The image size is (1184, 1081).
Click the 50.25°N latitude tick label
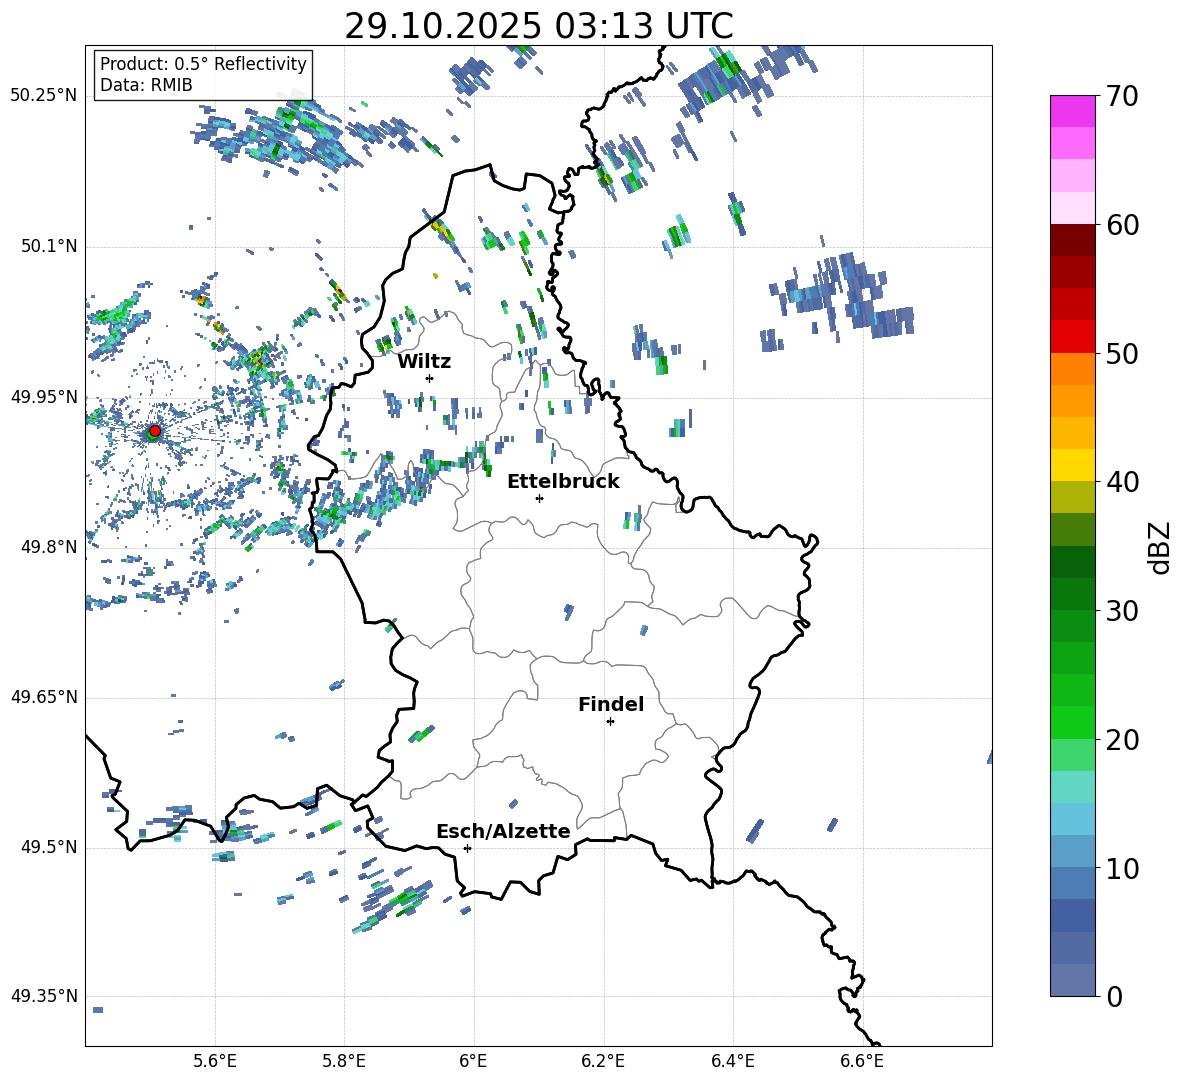(x=43, y=96)
